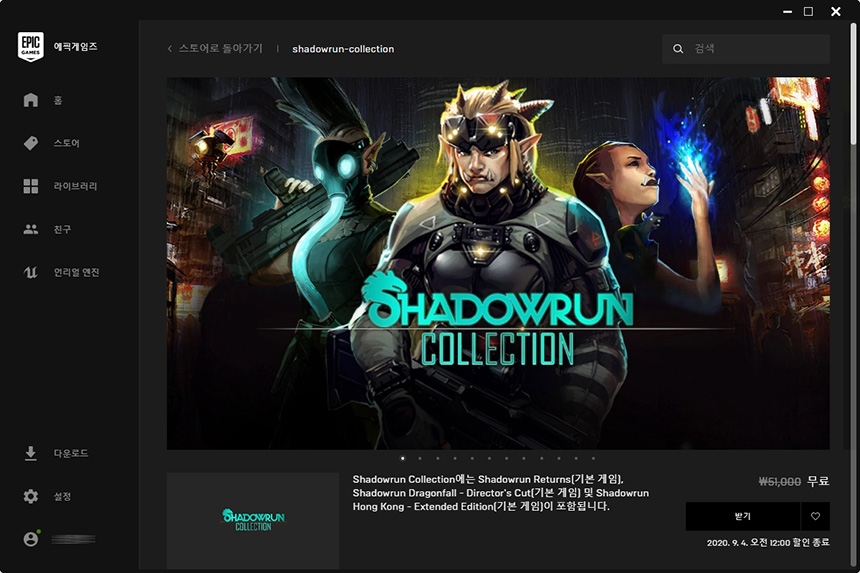Viewport: 860px width, 573px height.
Task: Select the sixth carousel dot
Action: (489, 458)
